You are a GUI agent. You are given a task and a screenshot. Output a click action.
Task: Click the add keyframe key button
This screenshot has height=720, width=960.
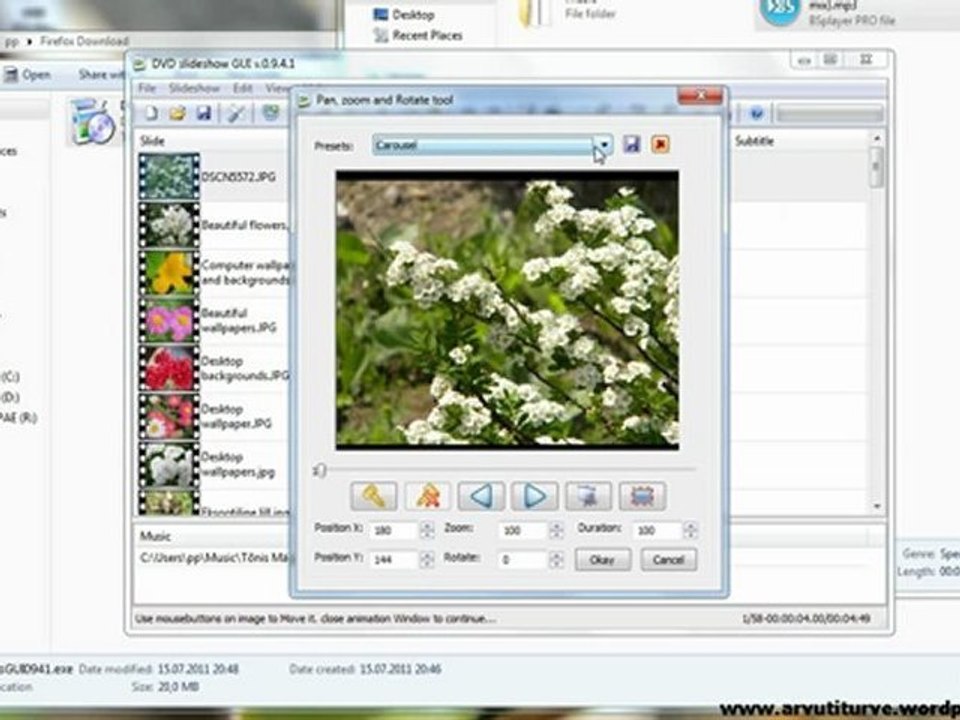(373, 496)
